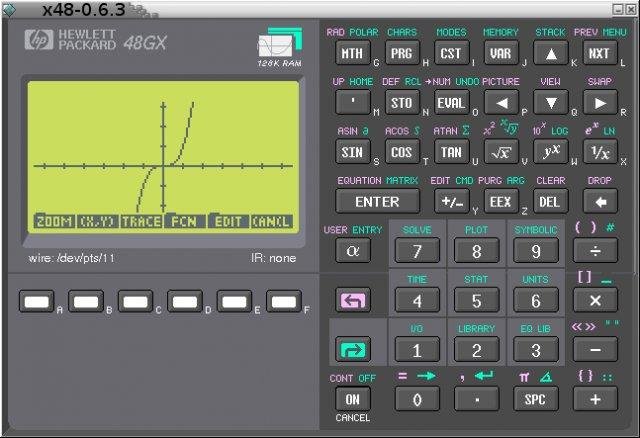Screen dimensions: 640x438
Task: Click the up arrow STACK key
Action: pyautogui.click(x=551, y=53)
